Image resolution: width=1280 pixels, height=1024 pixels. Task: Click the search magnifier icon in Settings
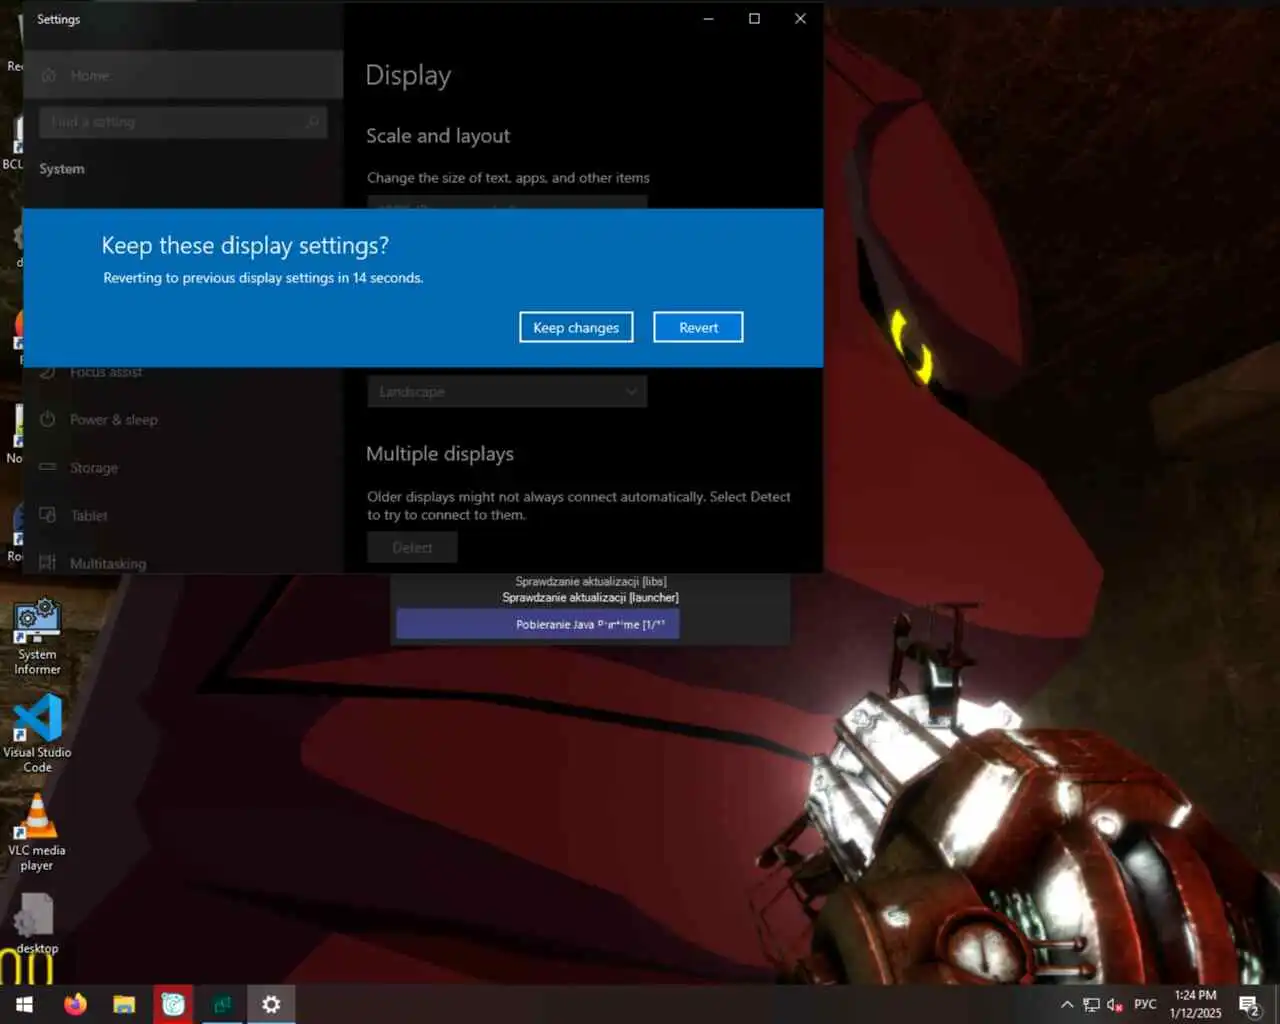[x=312, y=122]
